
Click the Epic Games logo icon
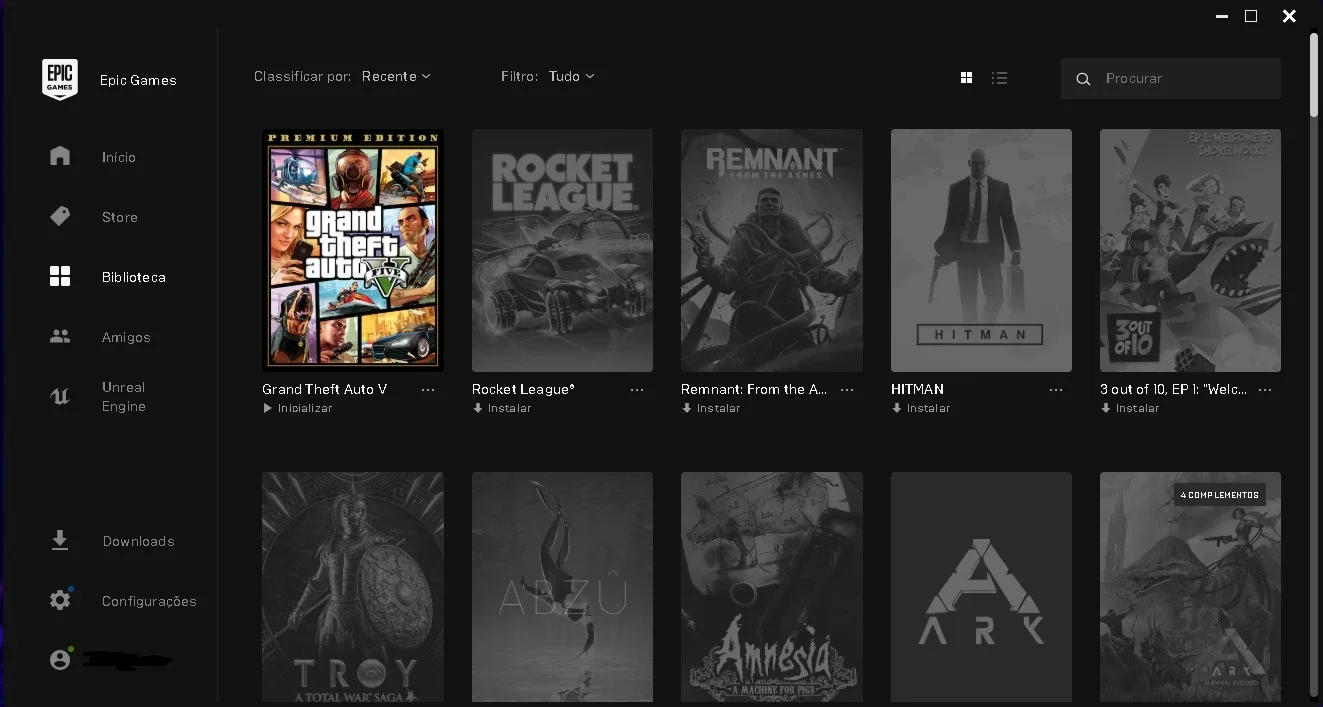click(x=60, y=79)
